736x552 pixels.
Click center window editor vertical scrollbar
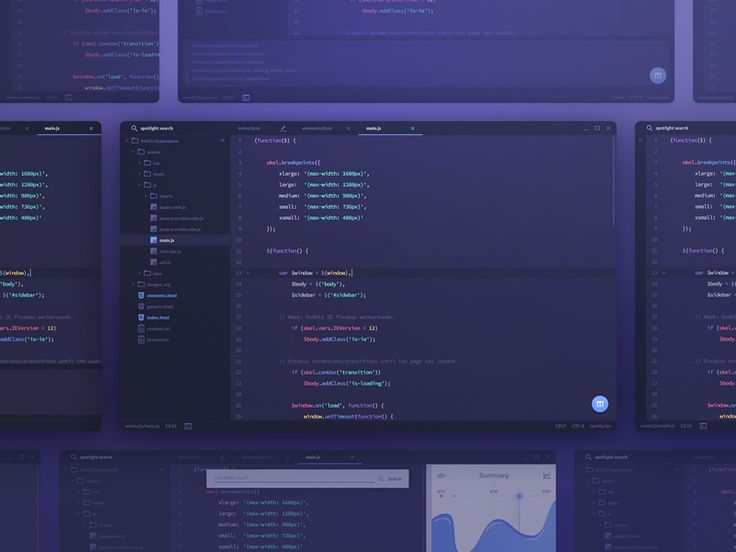(613, 181)
